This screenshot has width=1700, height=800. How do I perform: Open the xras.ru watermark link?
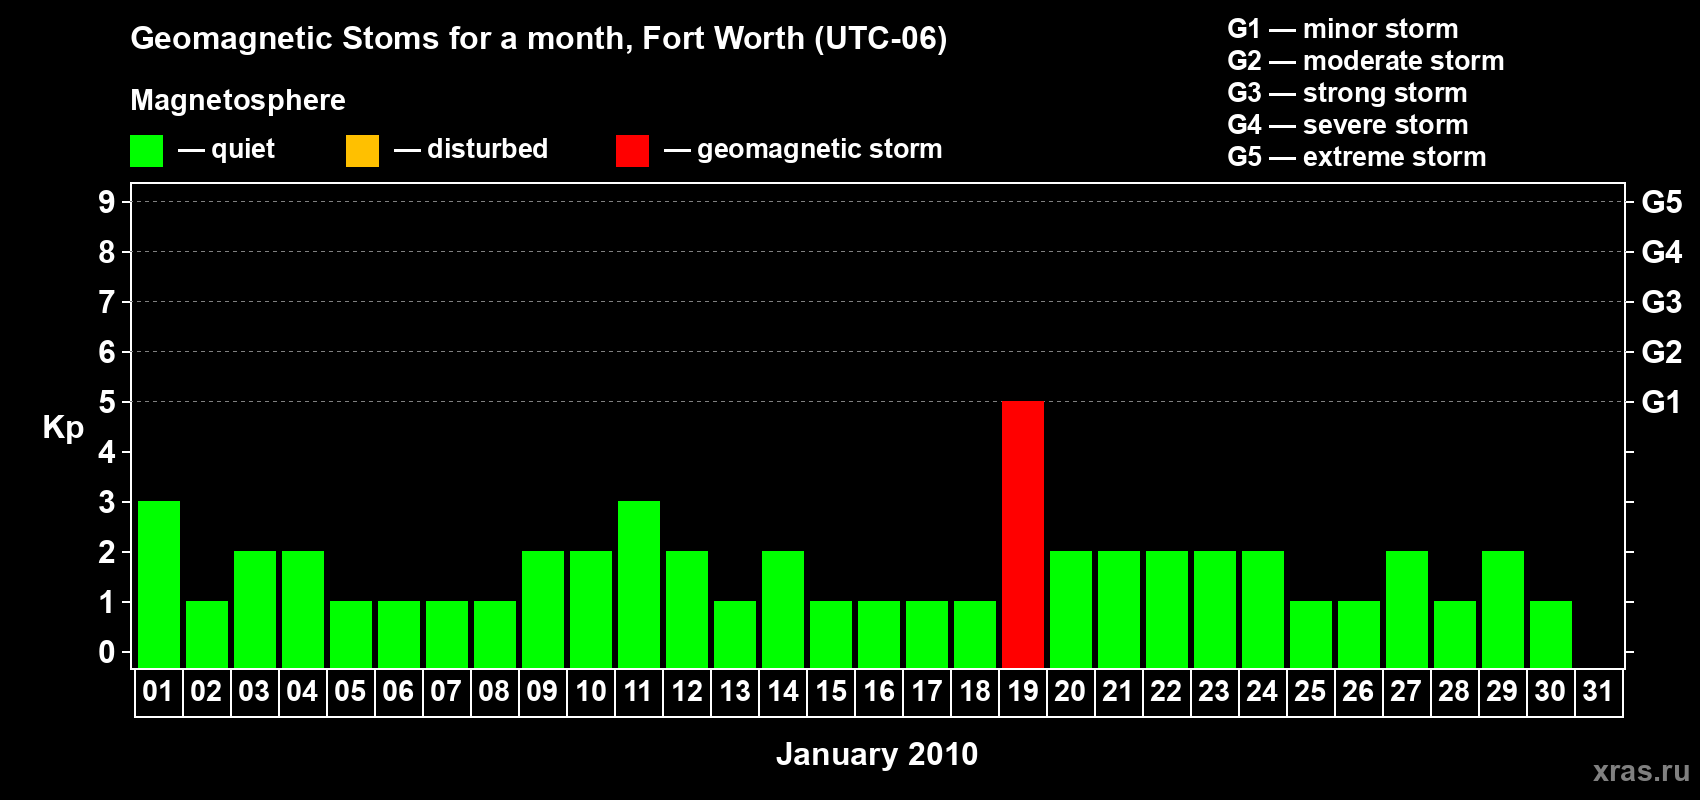tap(1641, 771)
